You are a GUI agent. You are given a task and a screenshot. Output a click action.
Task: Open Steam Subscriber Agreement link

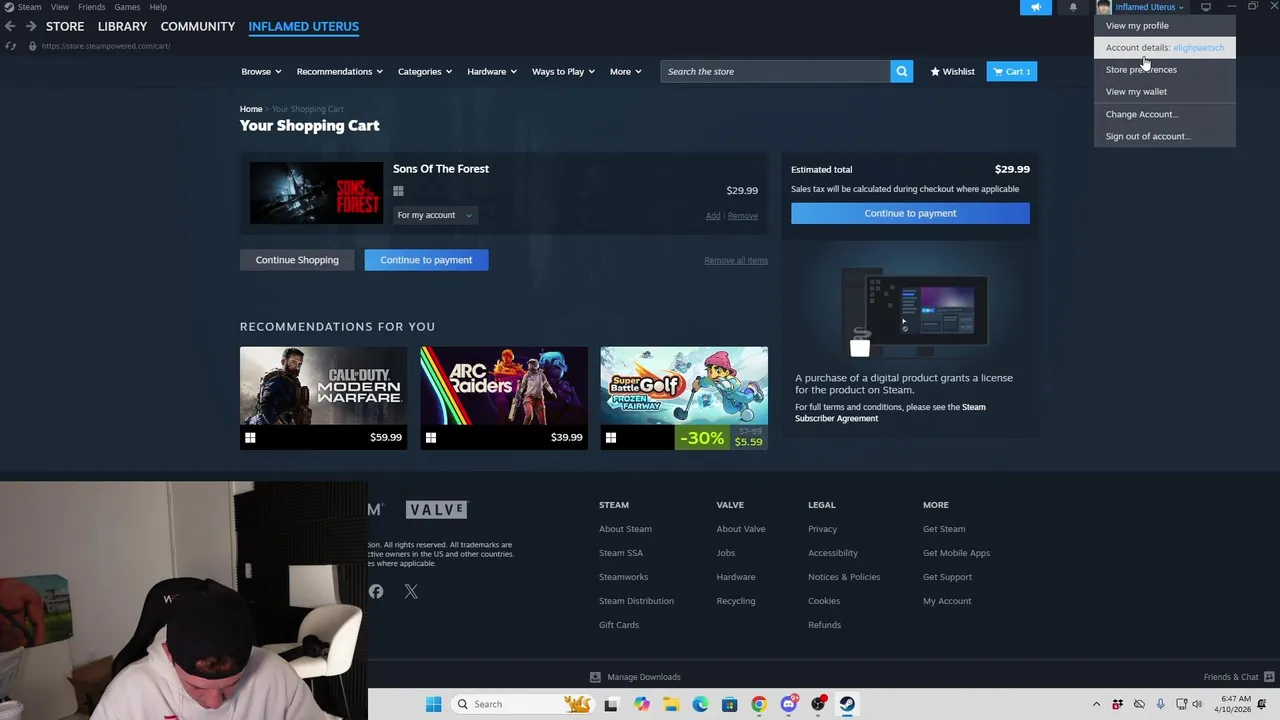coord(890,413)
